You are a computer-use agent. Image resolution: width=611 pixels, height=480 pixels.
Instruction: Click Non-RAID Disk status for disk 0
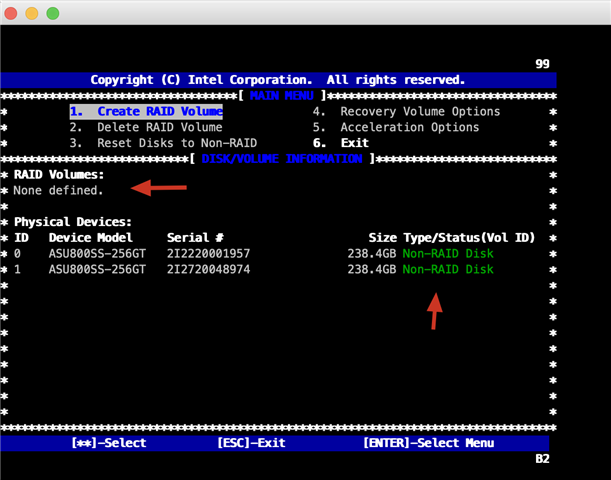(448, 254)
